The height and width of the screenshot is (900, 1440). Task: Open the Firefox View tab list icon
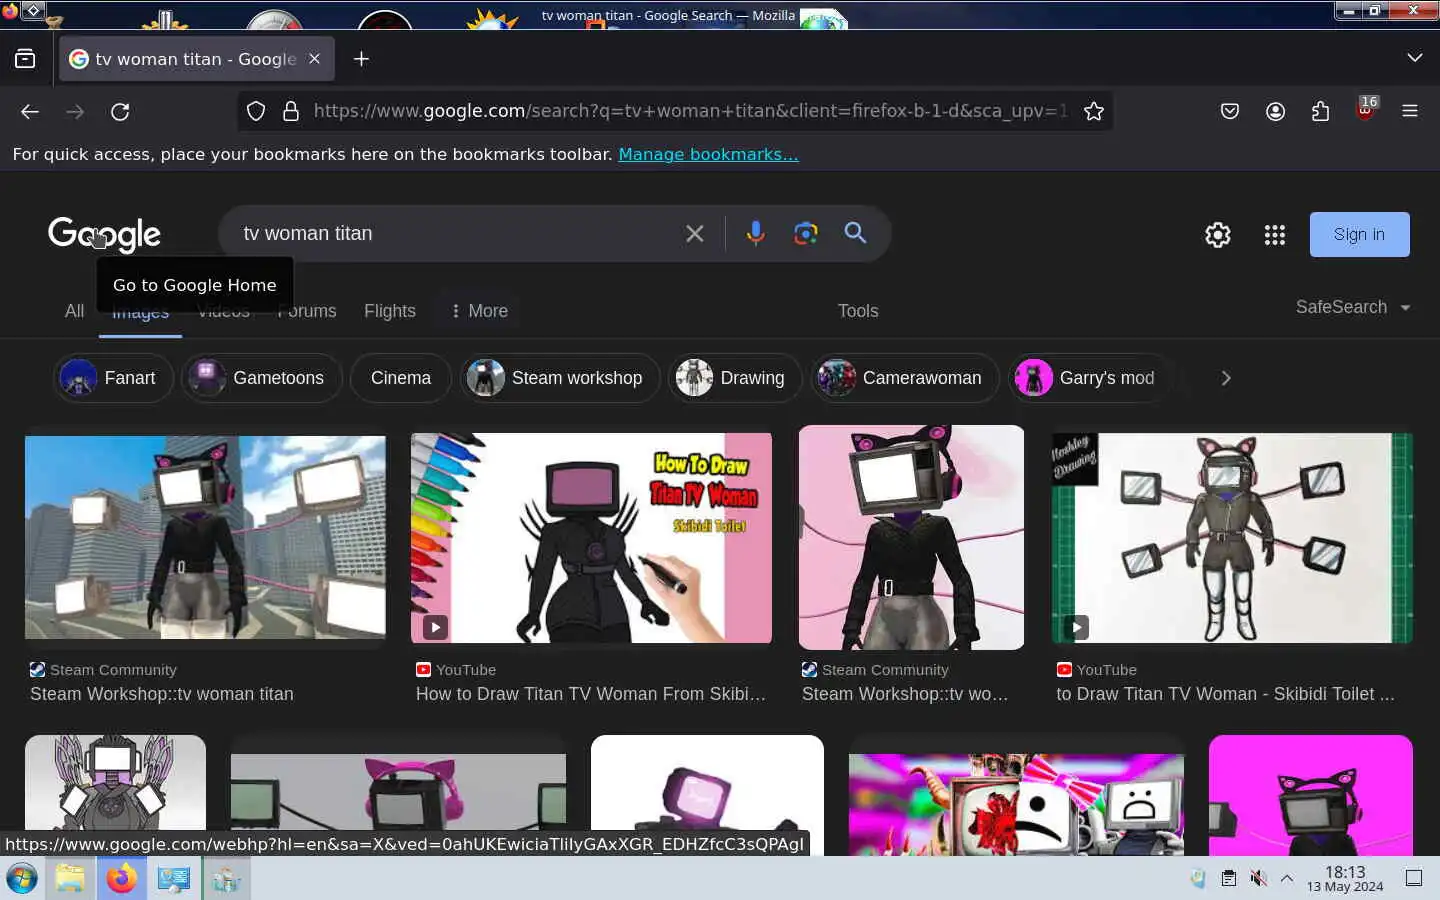(x=25, y=59)
